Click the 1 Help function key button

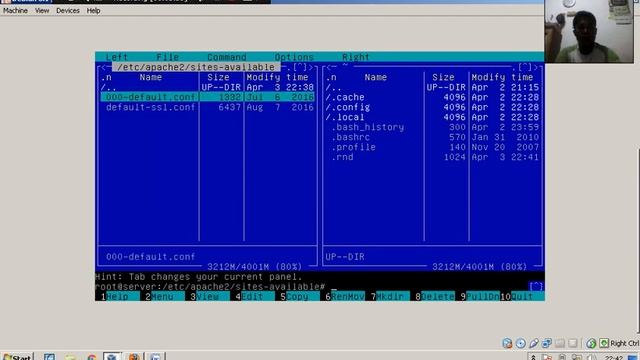[x=118, y=297]
